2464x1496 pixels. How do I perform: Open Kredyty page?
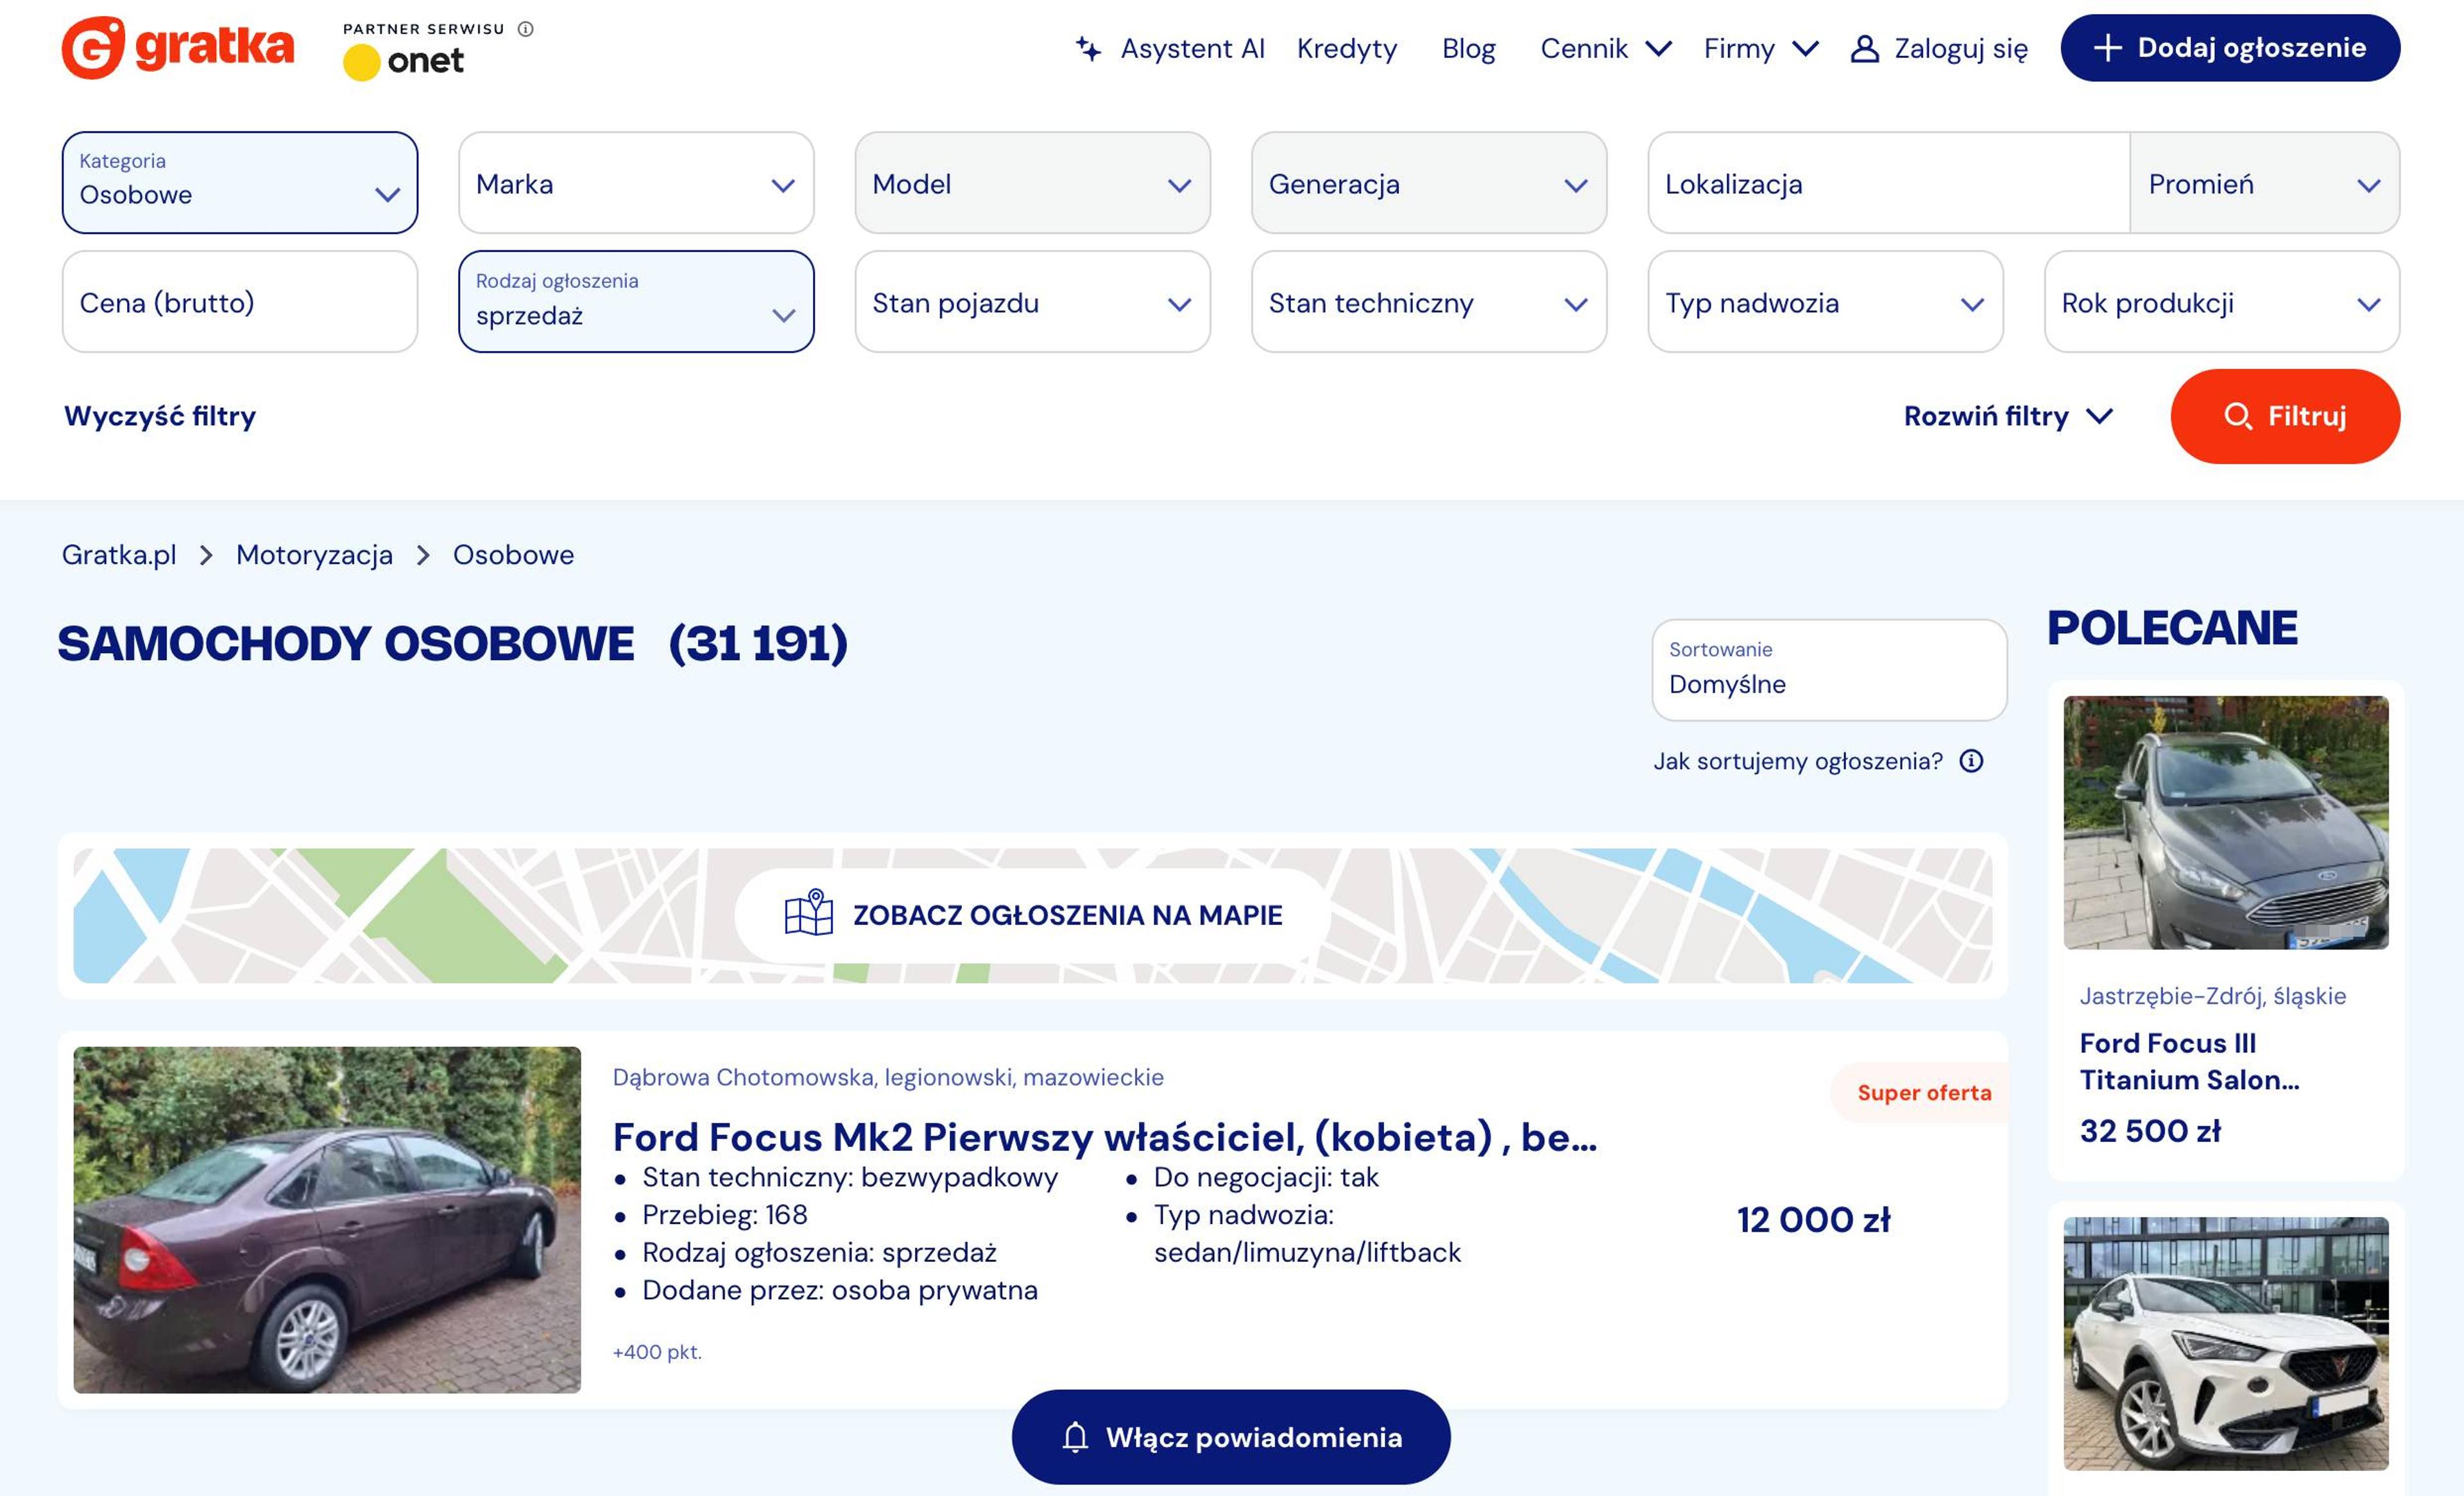point(1347,48)
